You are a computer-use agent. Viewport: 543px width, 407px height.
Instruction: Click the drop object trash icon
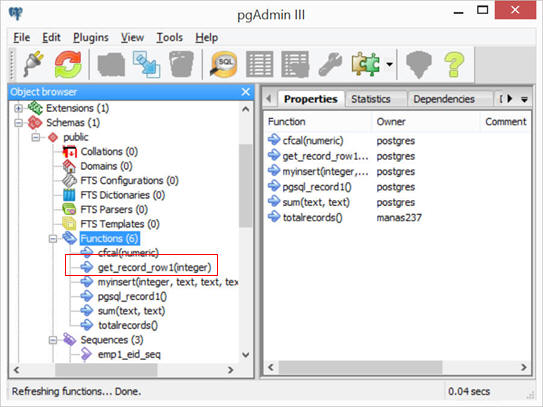[x=181, y=64]
